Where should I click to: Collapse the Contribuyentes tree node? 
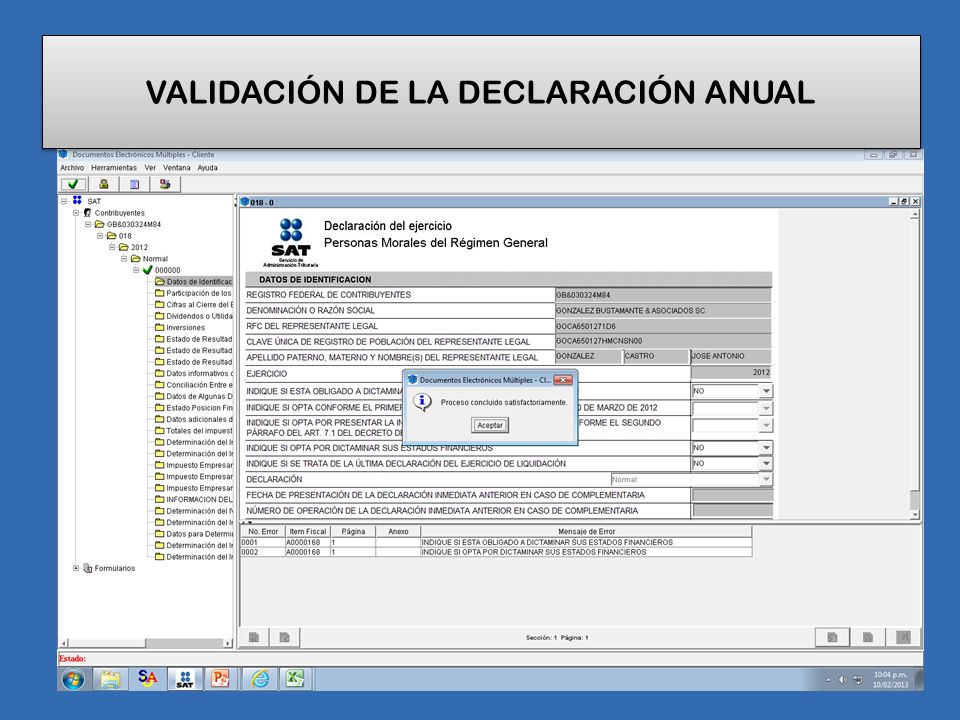pos(76,212)
